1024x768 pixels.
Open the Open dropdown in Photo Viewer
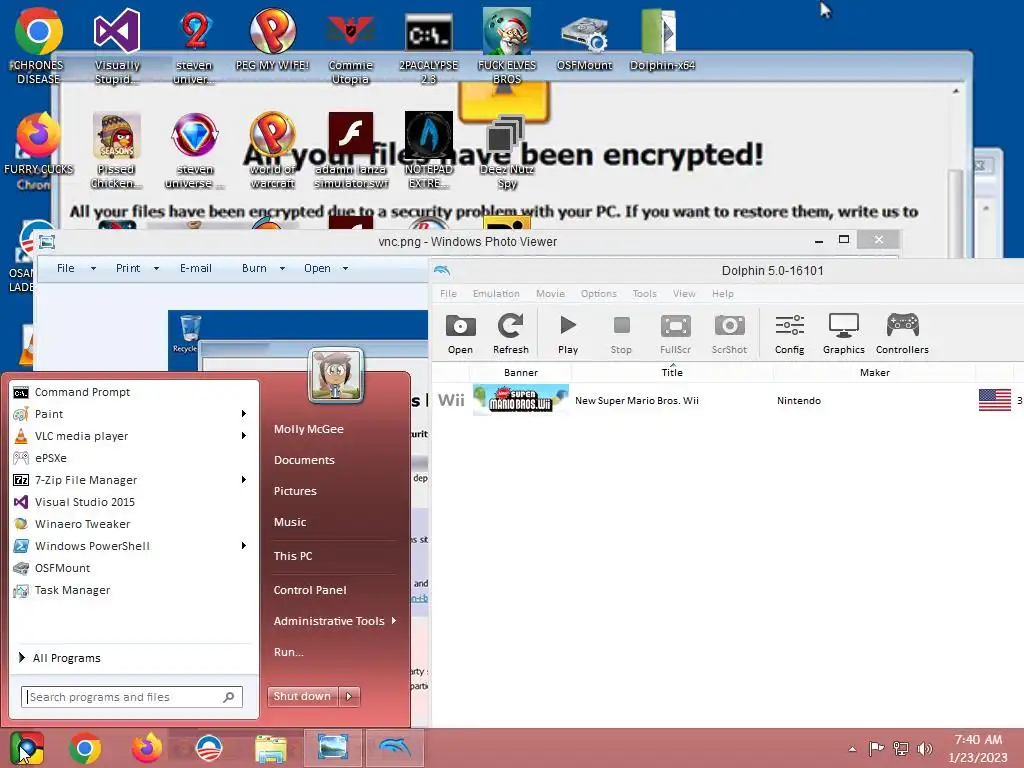point(326,268)
